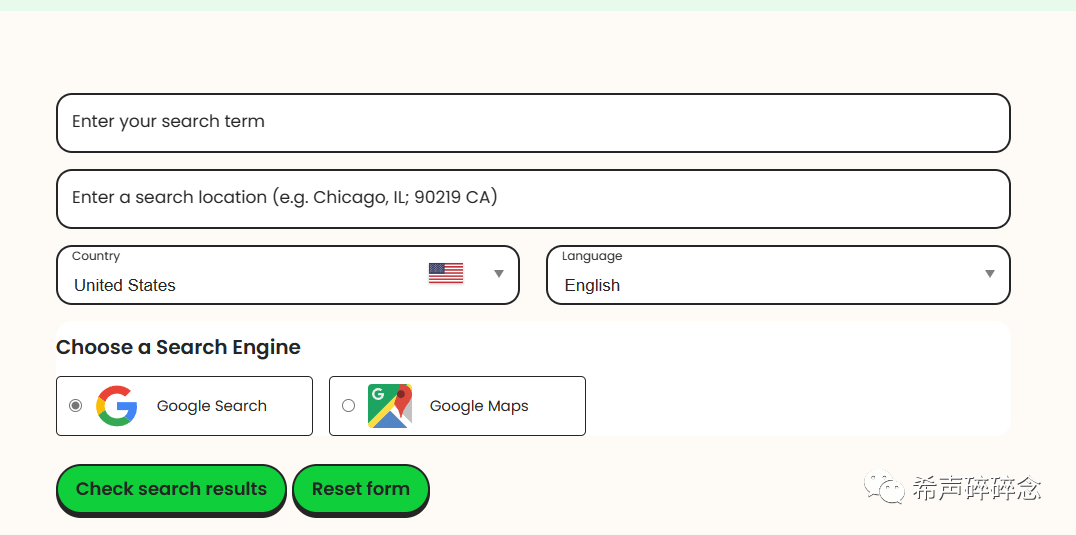Click the United States flag icon
This screenshot has height=535, width=1076.
pyautogui.click(x=446, y=273)
